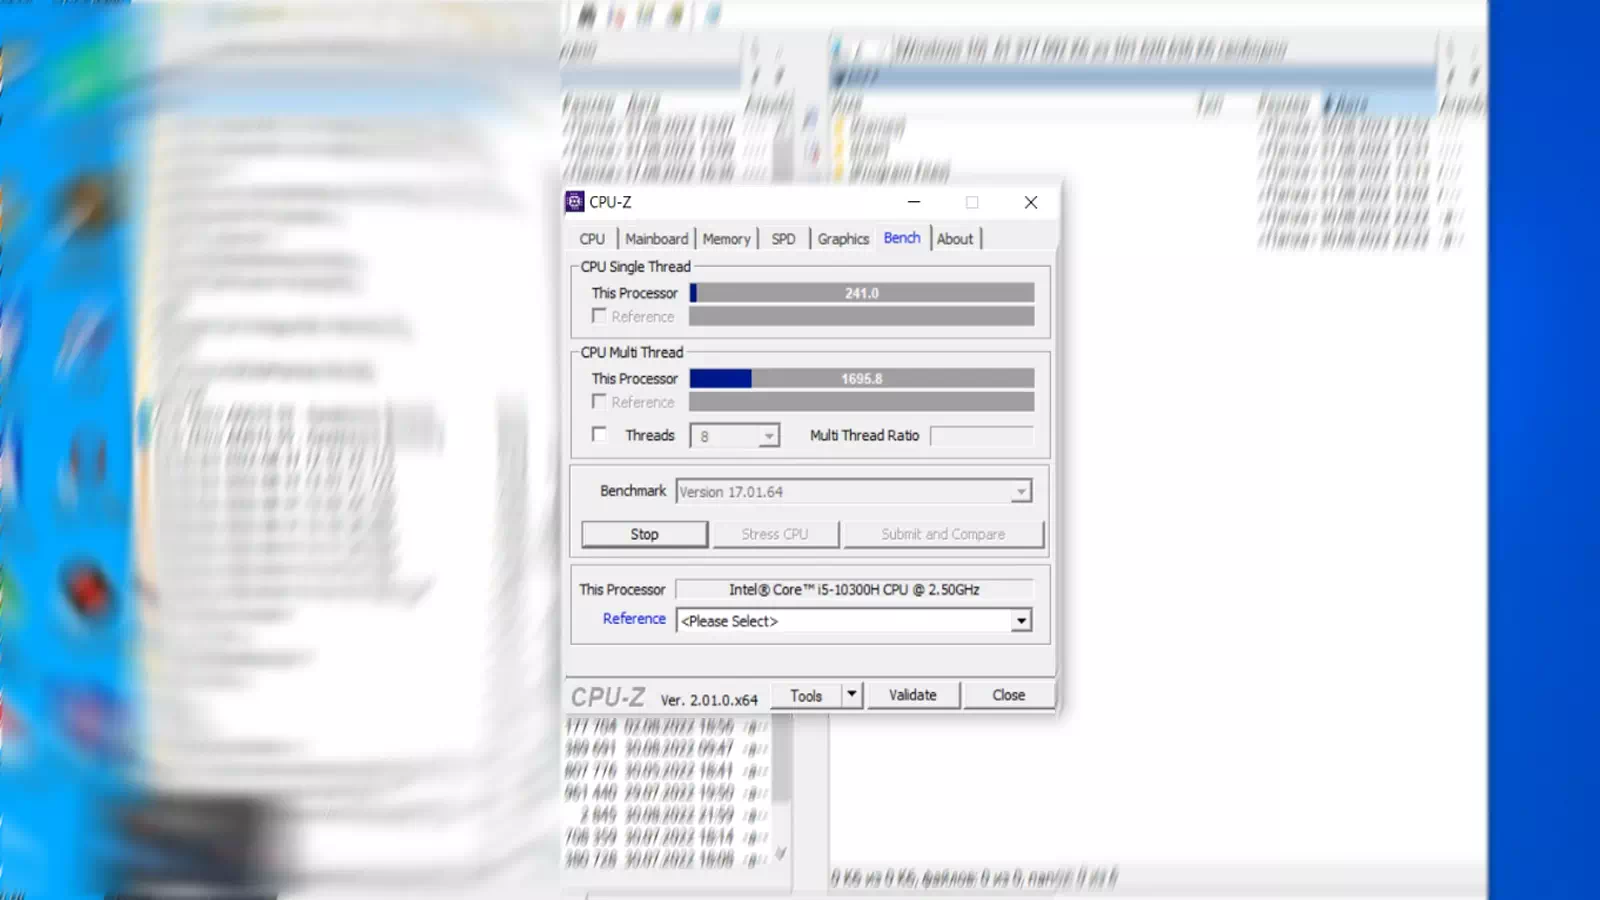Open the Reference processor Please Select dropdown

coord(1020,621)
